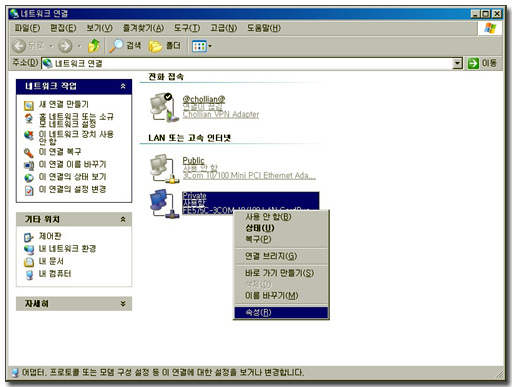Choose 상태(U) in context menu
512x387 pixels.
click(281, 228)
